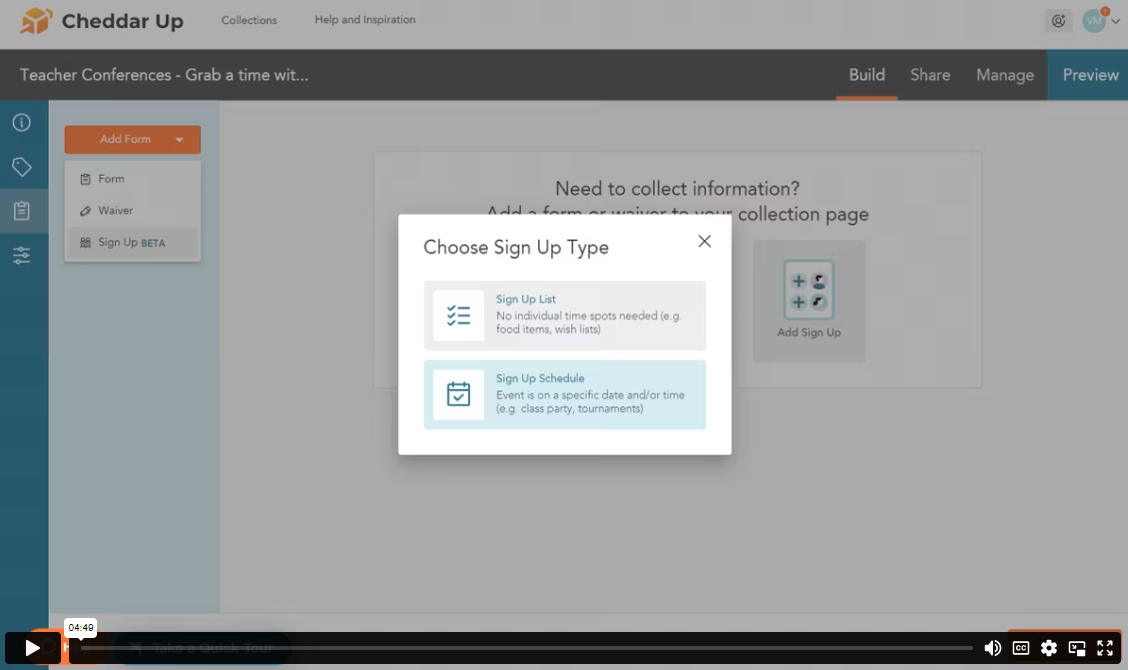Enable picture-in-picture mode
Viewport: 1128px width, 670px height.
[1077, 648]
